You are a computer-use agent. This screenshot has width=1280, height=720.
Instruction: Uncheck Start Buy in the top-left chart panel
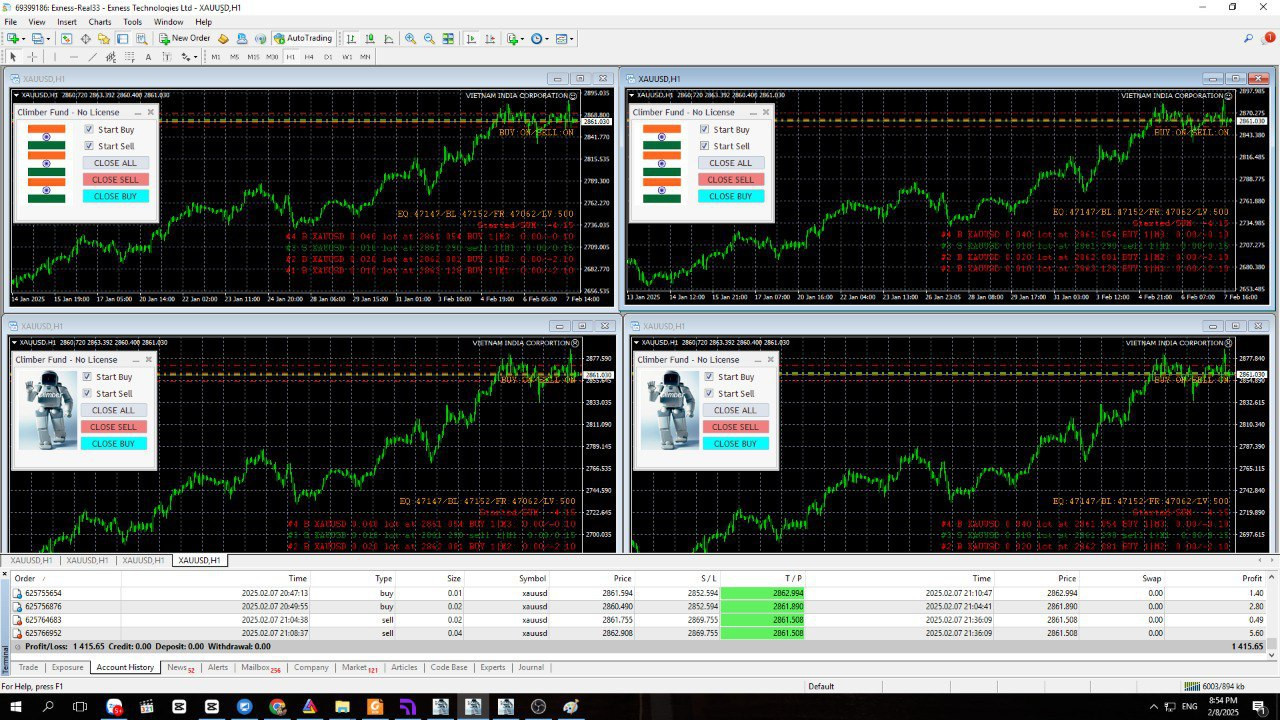pos(89,129)
